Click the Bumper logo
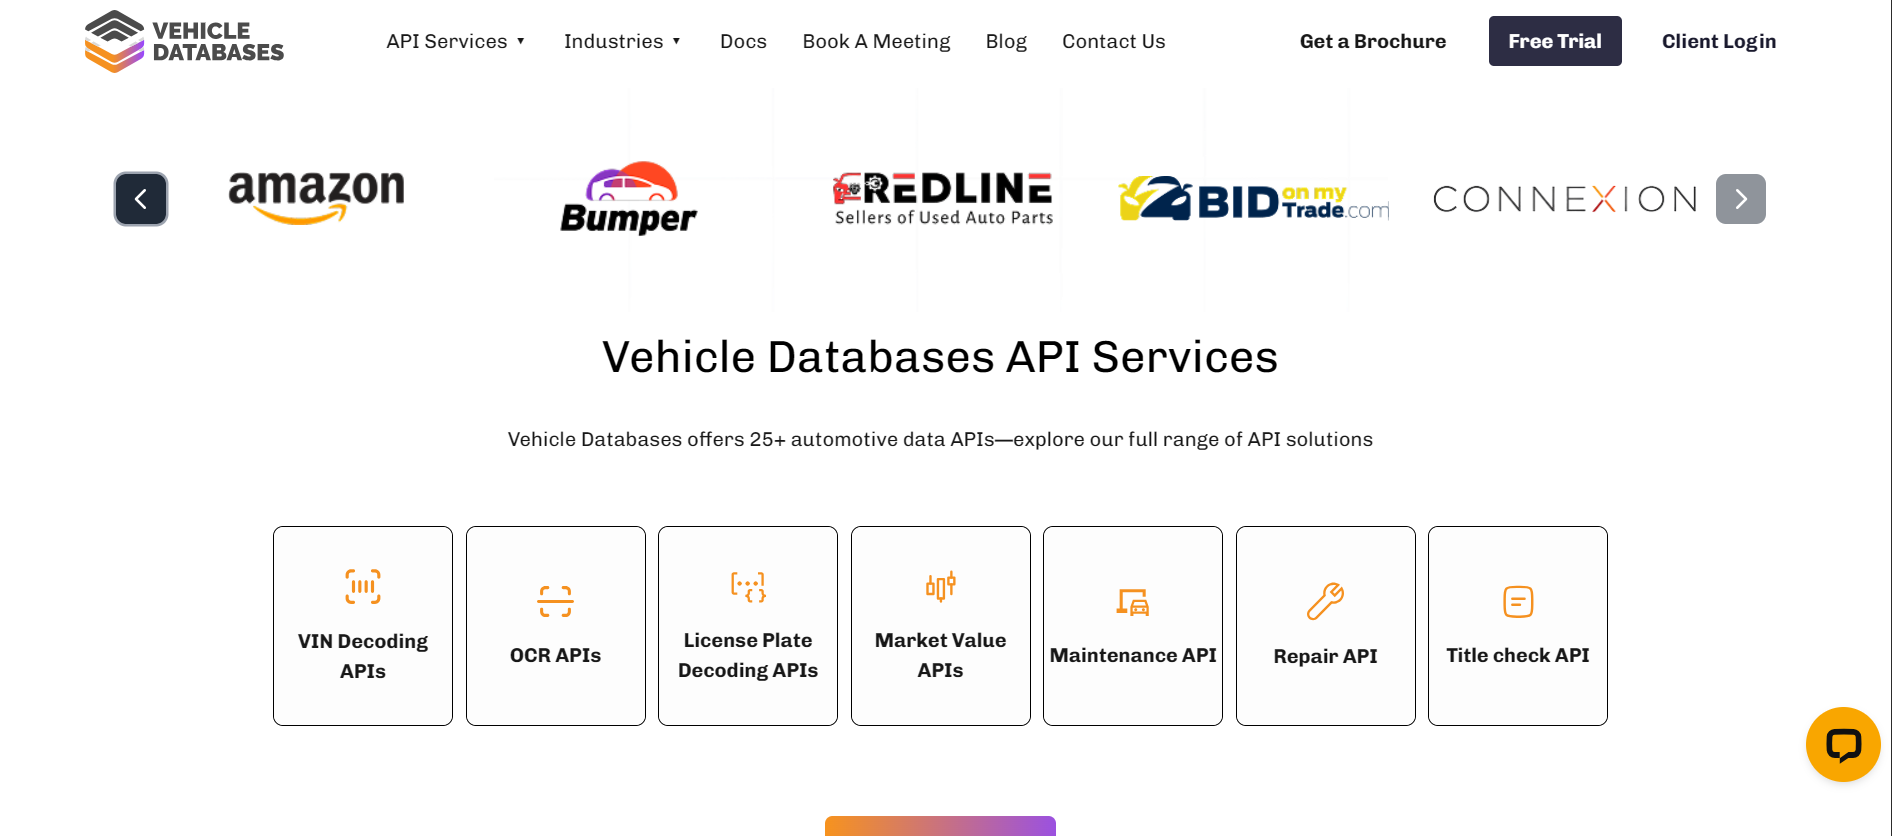Image resolution: width=1892 pixels, height=836 pixels. [628, 198]
